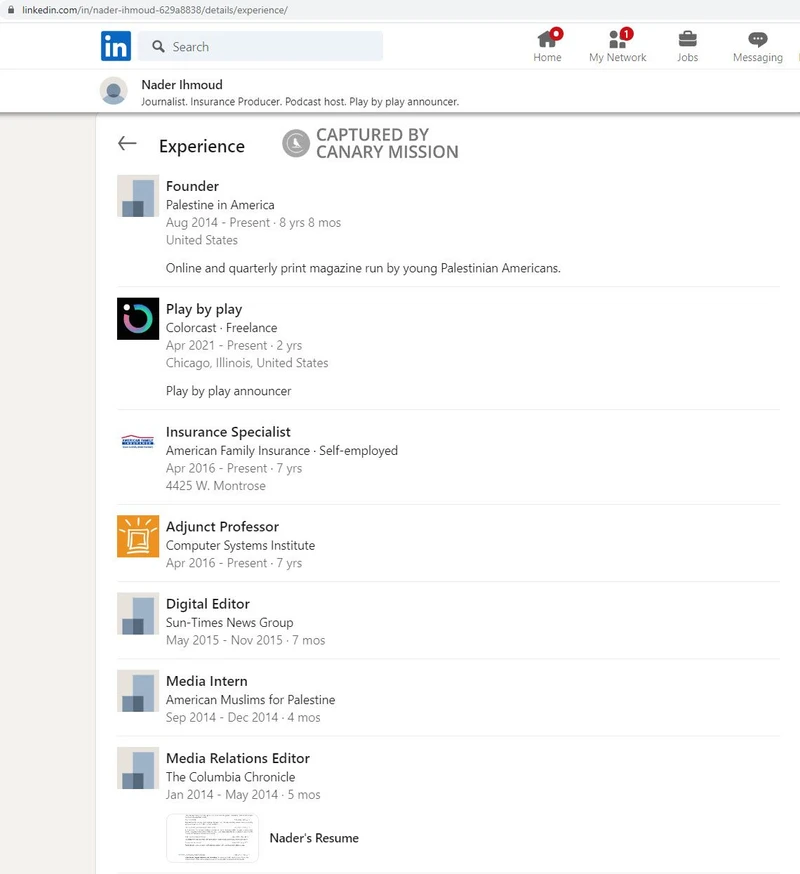Click Nader Ihmoud's profile avatar

[x=113, y=91]
